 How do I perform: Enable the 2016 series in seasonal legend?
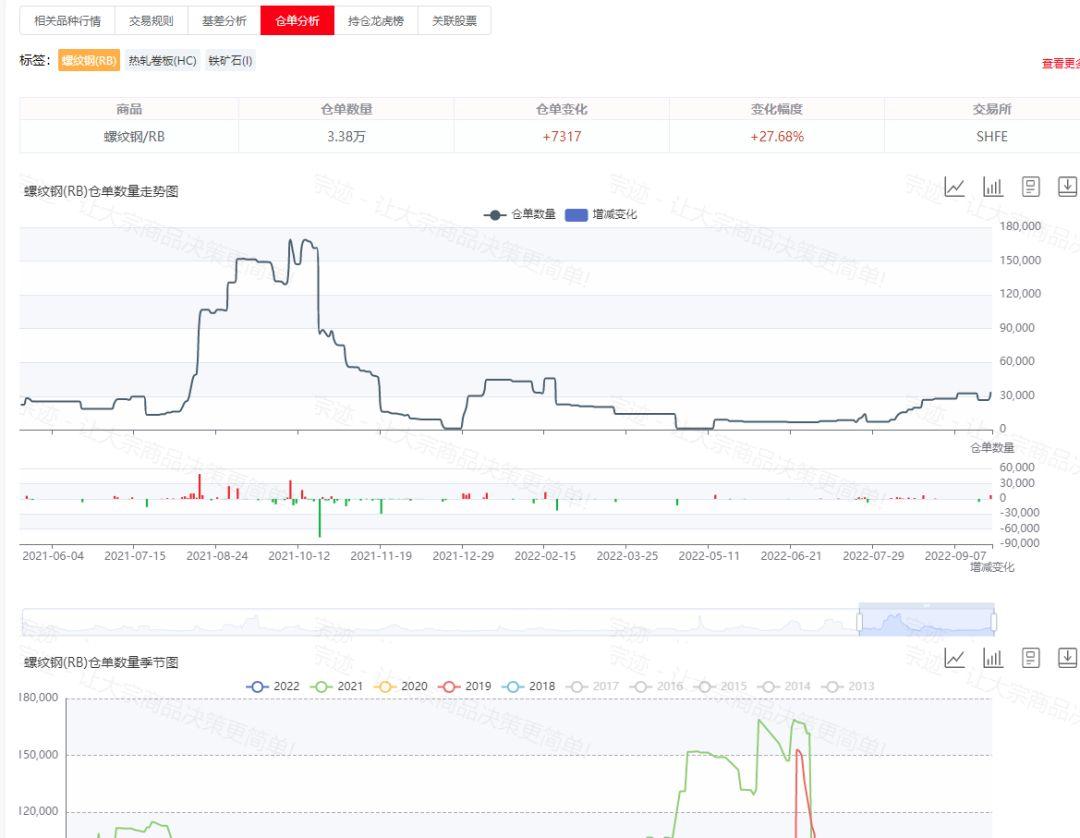[x=657, y=687]
